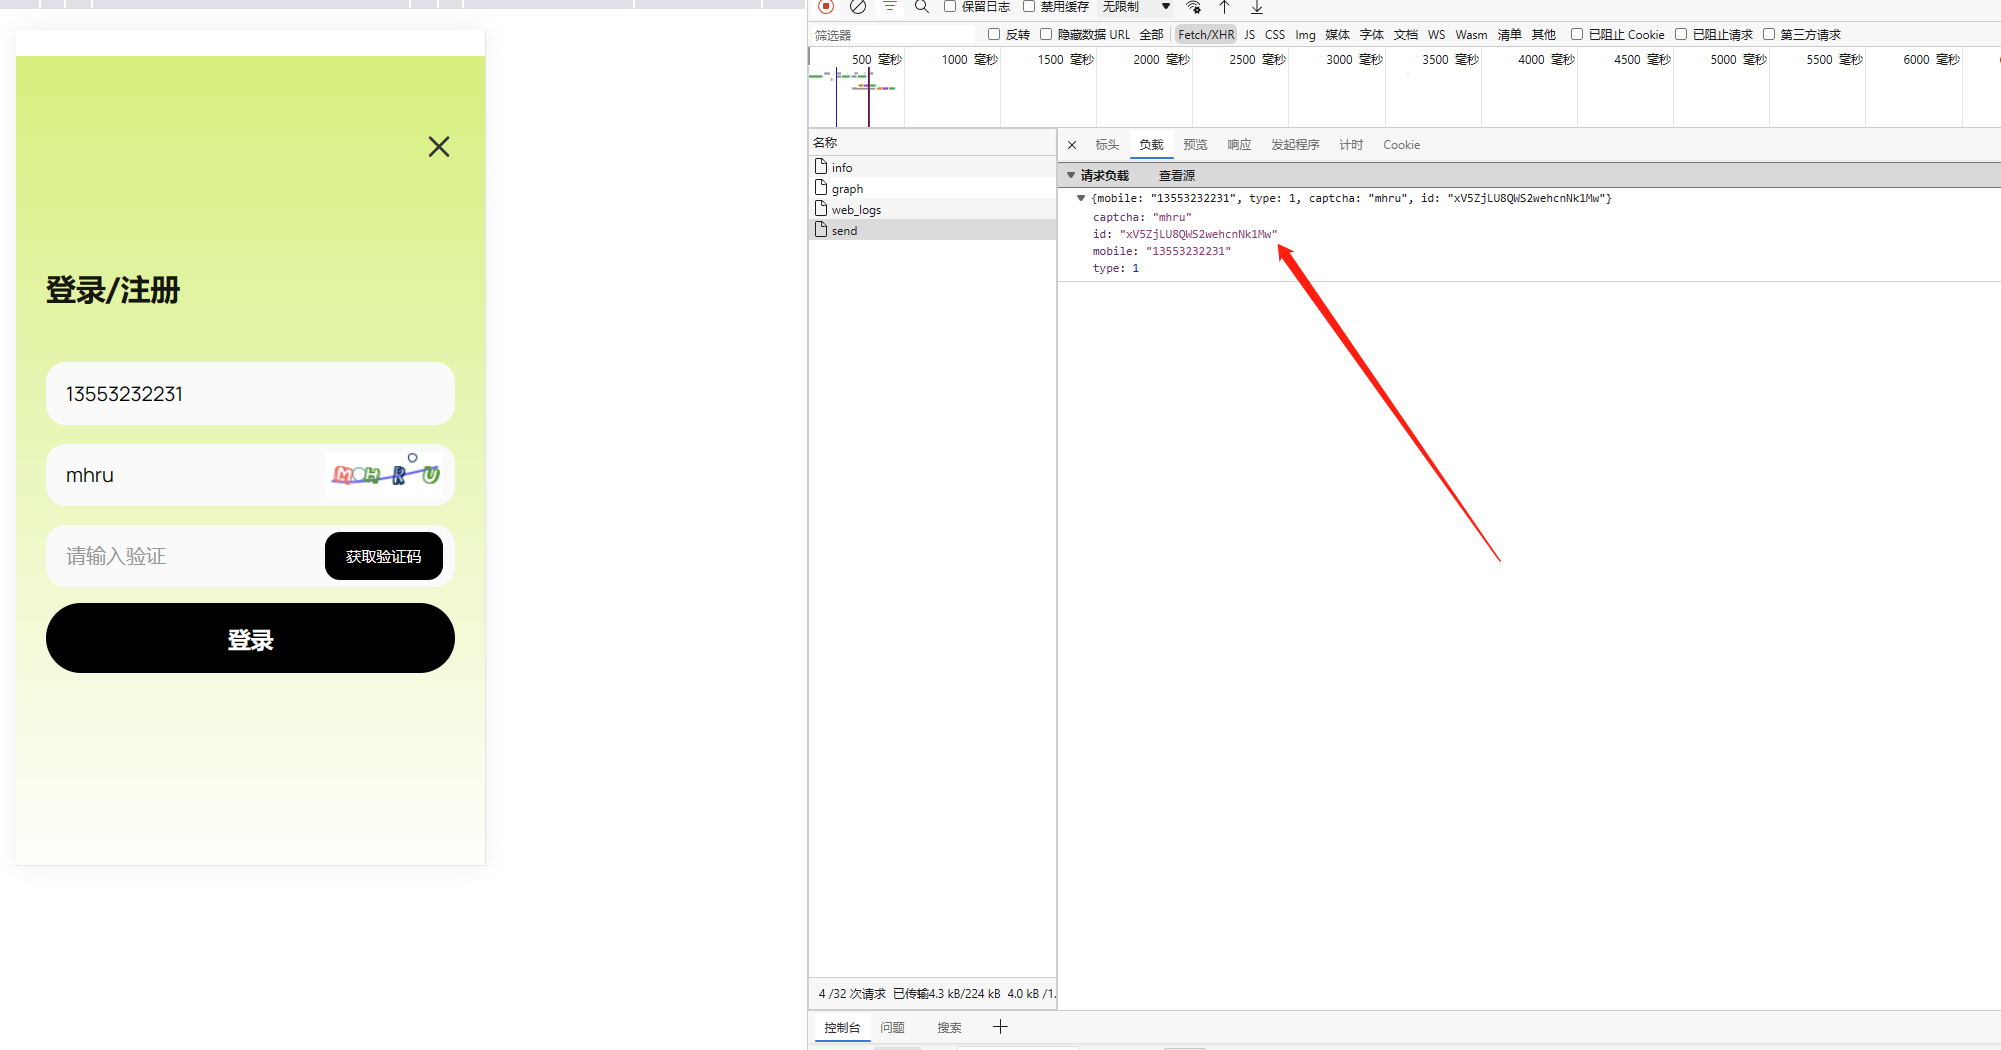Enable the 保留日志 checkbox
The width and height of the screenshot is (2001, 1050).
(950, 7)
